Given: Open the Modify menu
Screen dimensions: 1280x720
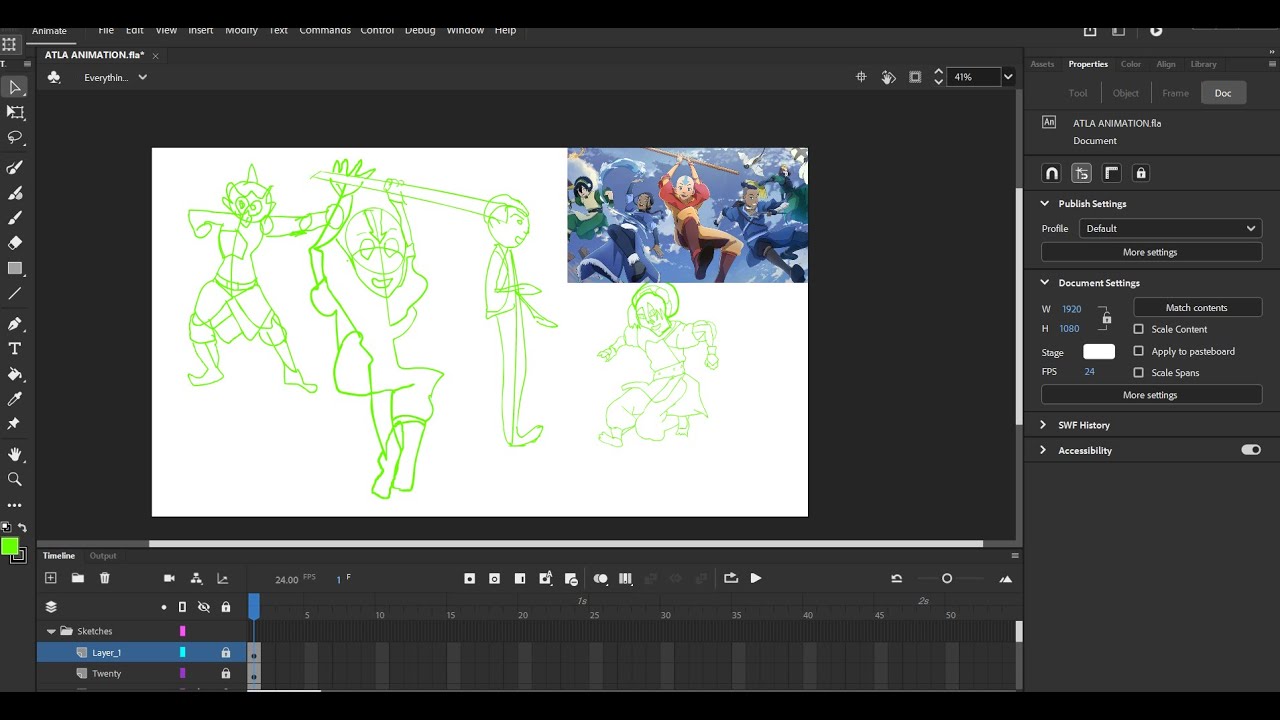Looking at the screenshot, I should [x=241, y=30].
